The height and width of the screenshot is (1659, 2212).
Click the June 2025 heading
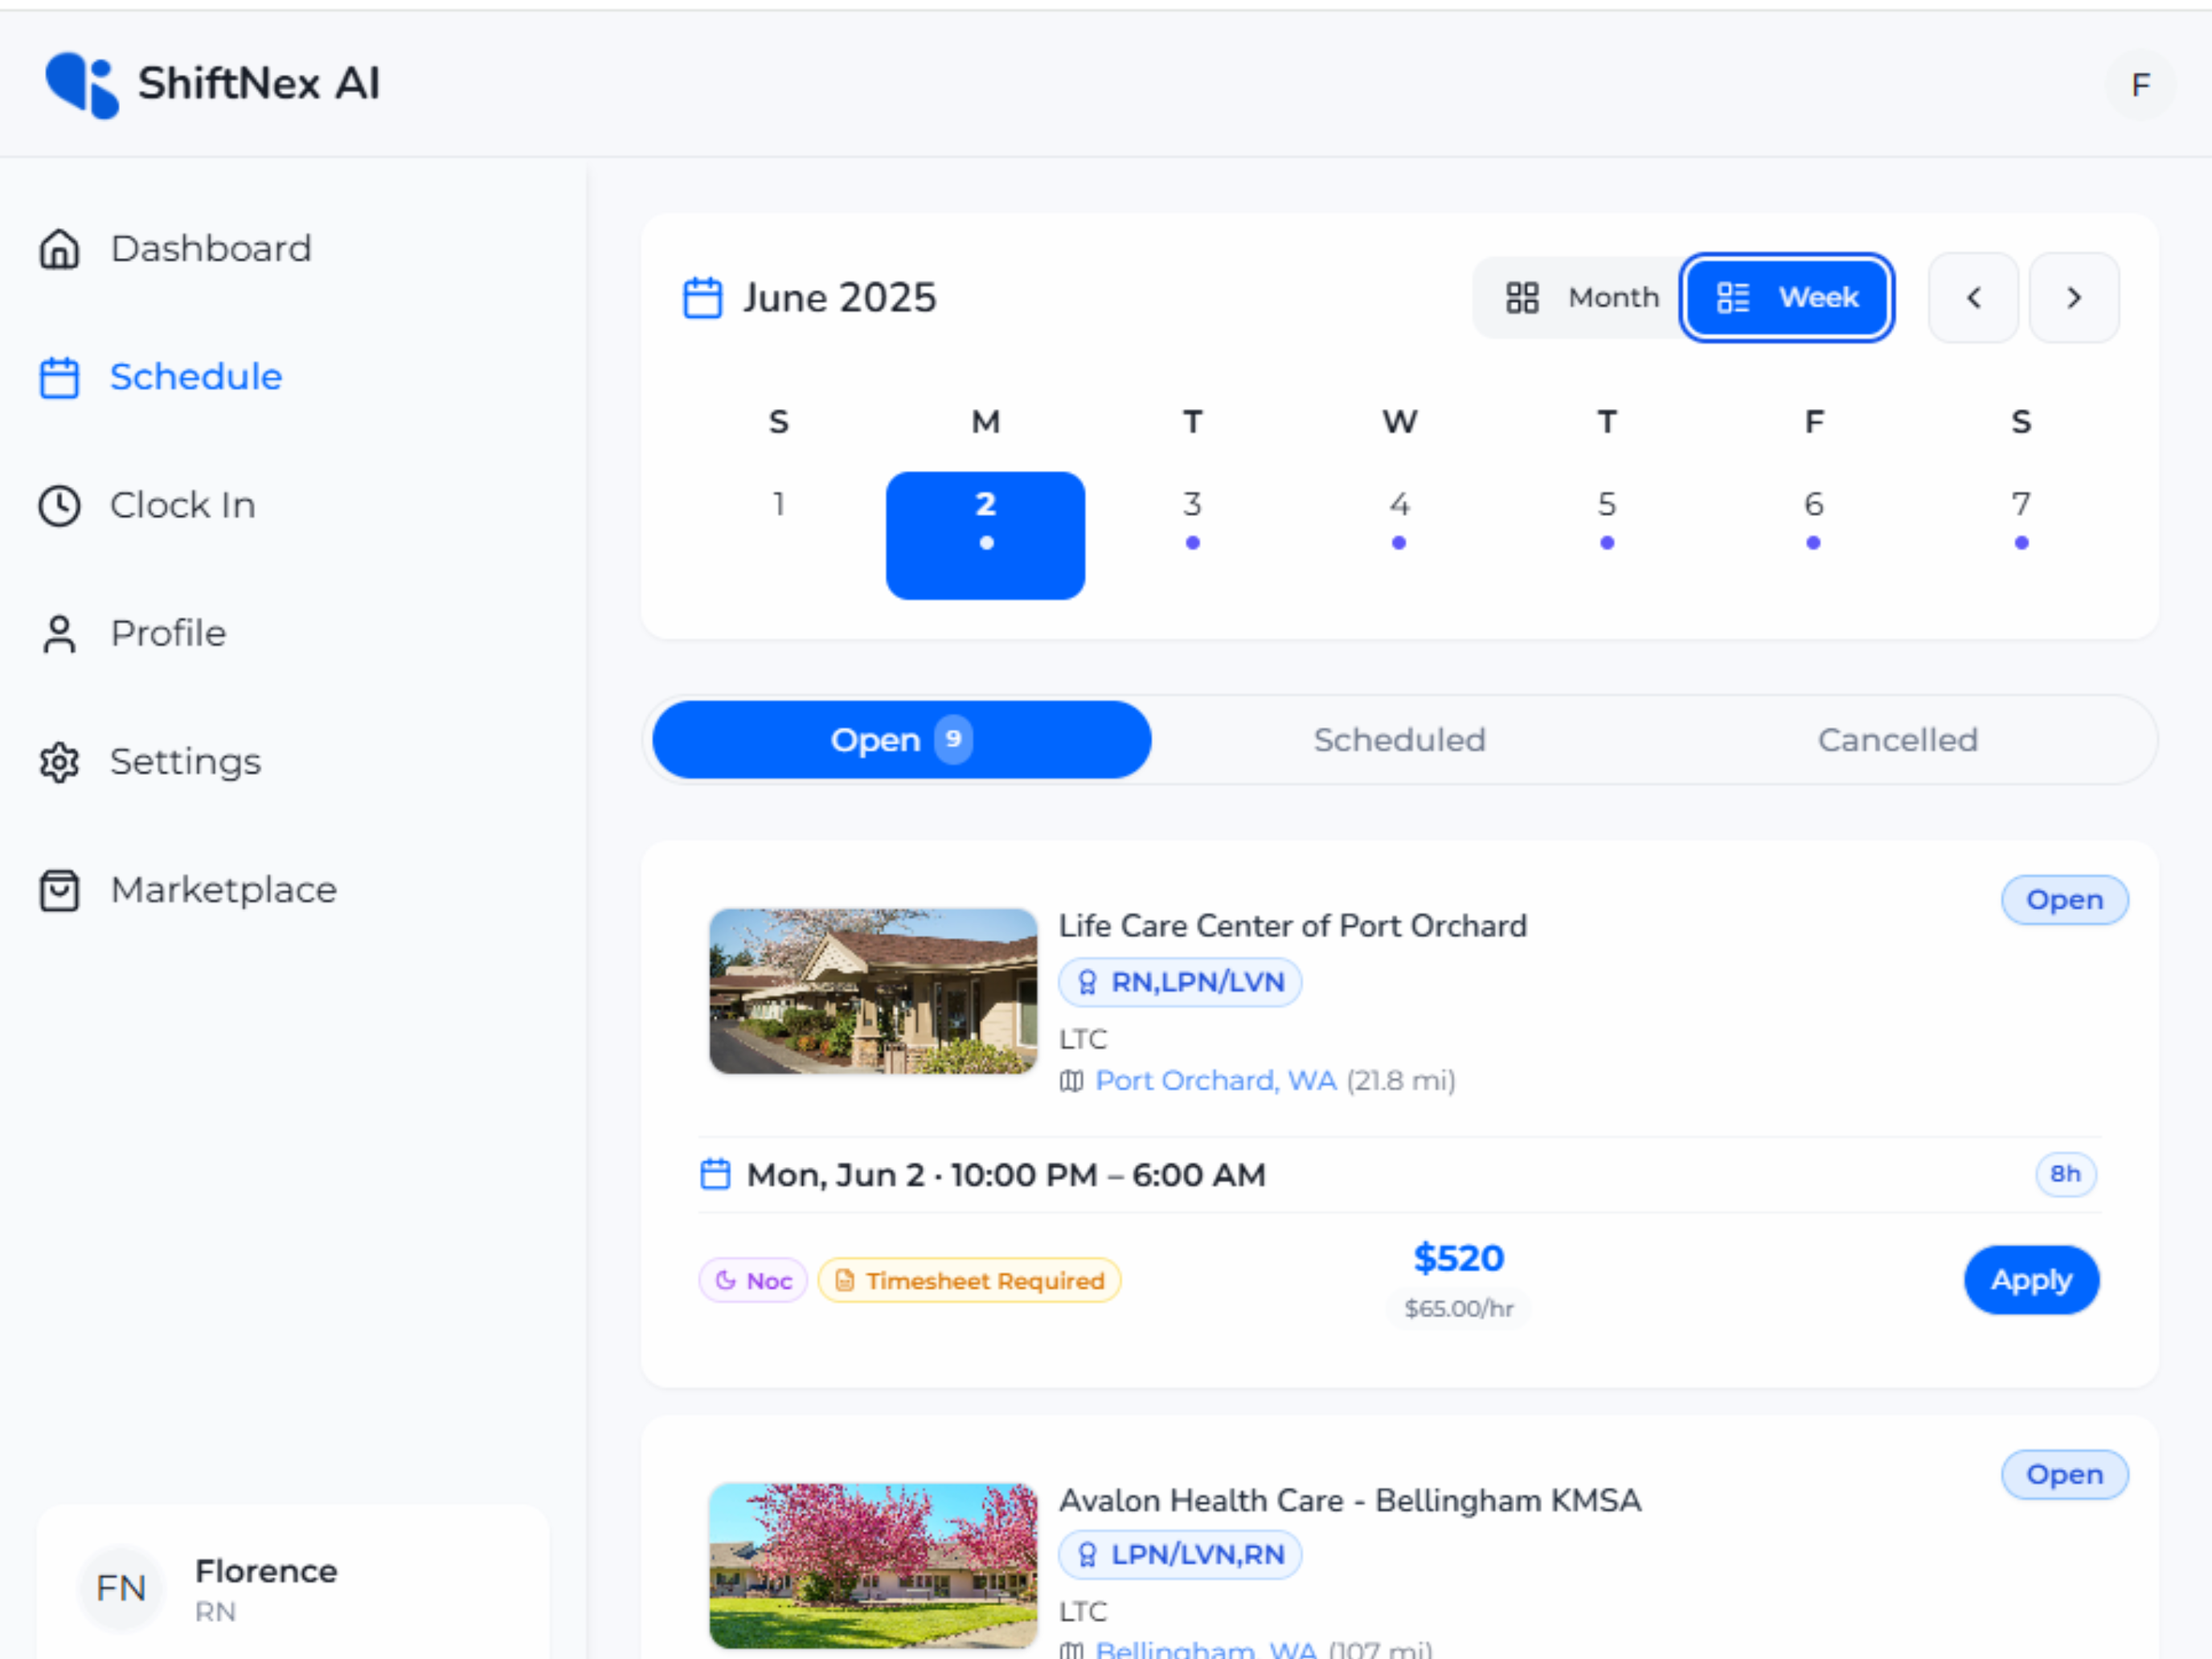[x=839, y=298]
